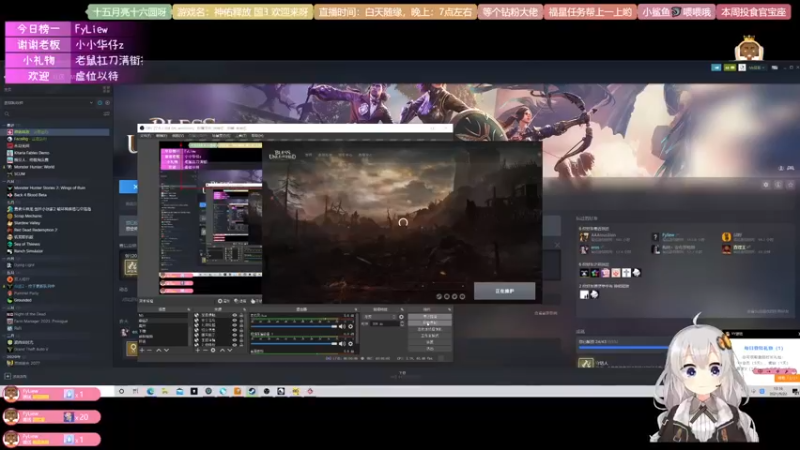Click Add a Game at Steam library bottom
800x450 pixels.
tap(15, 377)
